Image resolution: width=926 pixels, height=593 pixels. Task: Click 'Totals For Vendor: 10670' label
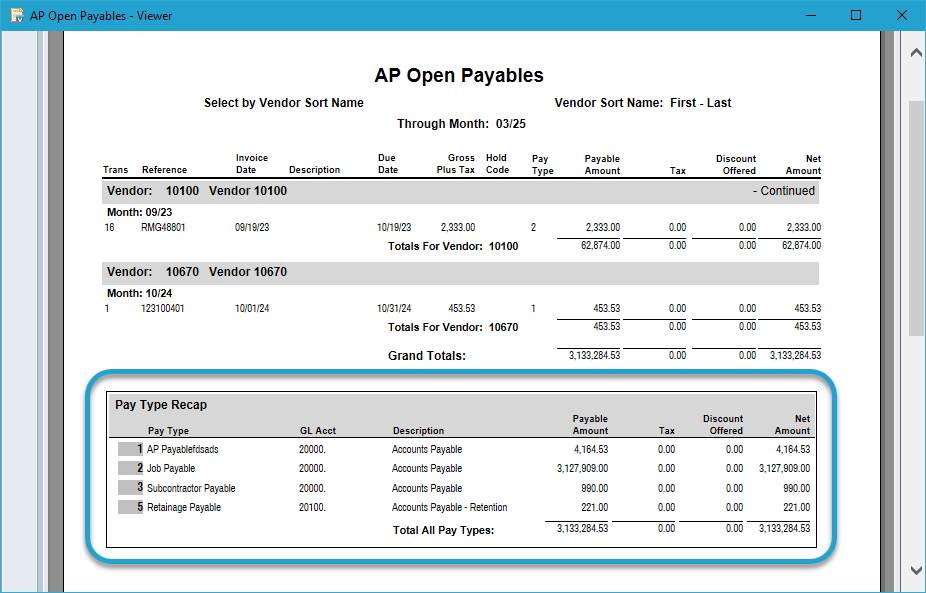[x=453, y=327]
